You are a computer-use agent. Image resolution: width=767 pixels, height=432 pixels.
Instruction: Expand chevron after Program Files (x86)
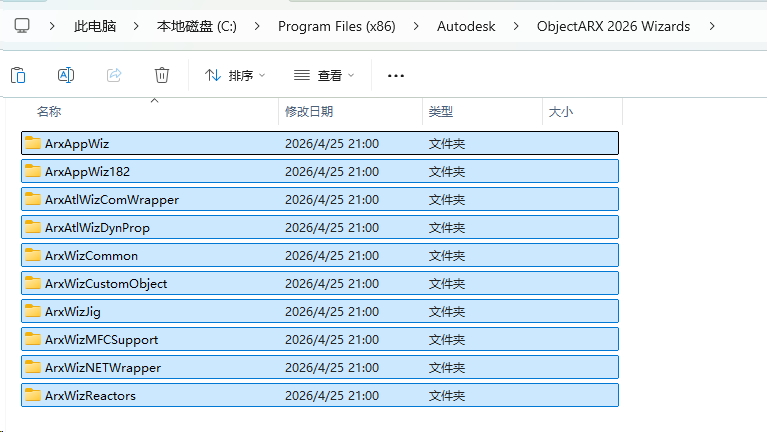tap(416, 26)
